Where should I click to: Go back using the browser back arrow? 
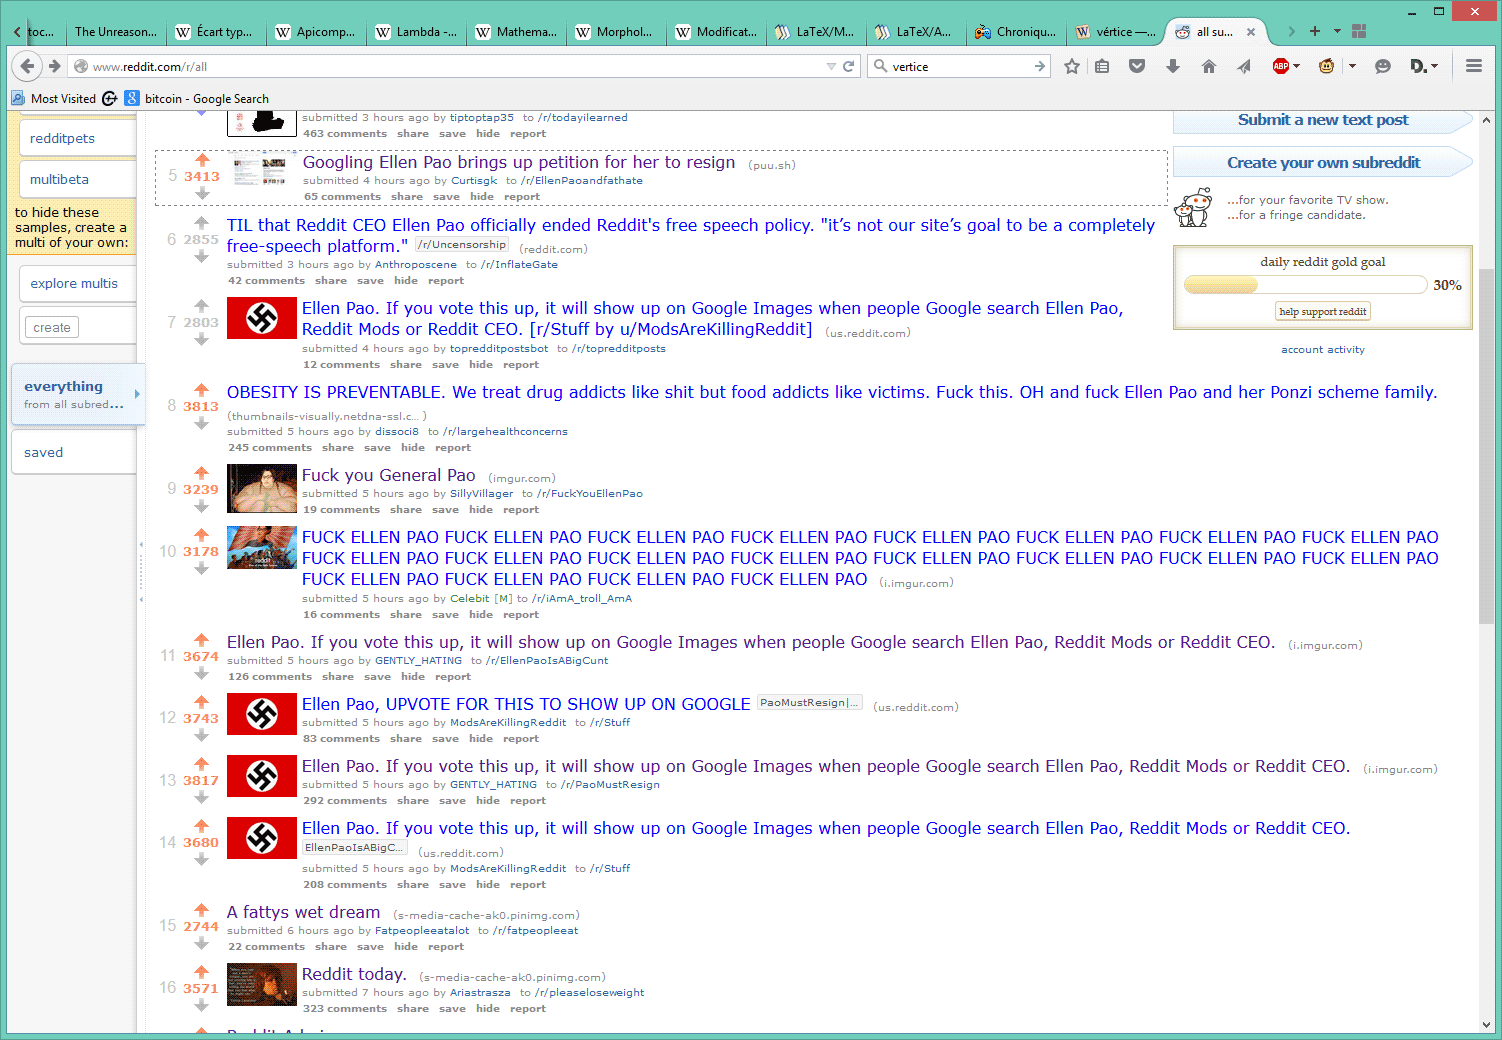[27, 66]
